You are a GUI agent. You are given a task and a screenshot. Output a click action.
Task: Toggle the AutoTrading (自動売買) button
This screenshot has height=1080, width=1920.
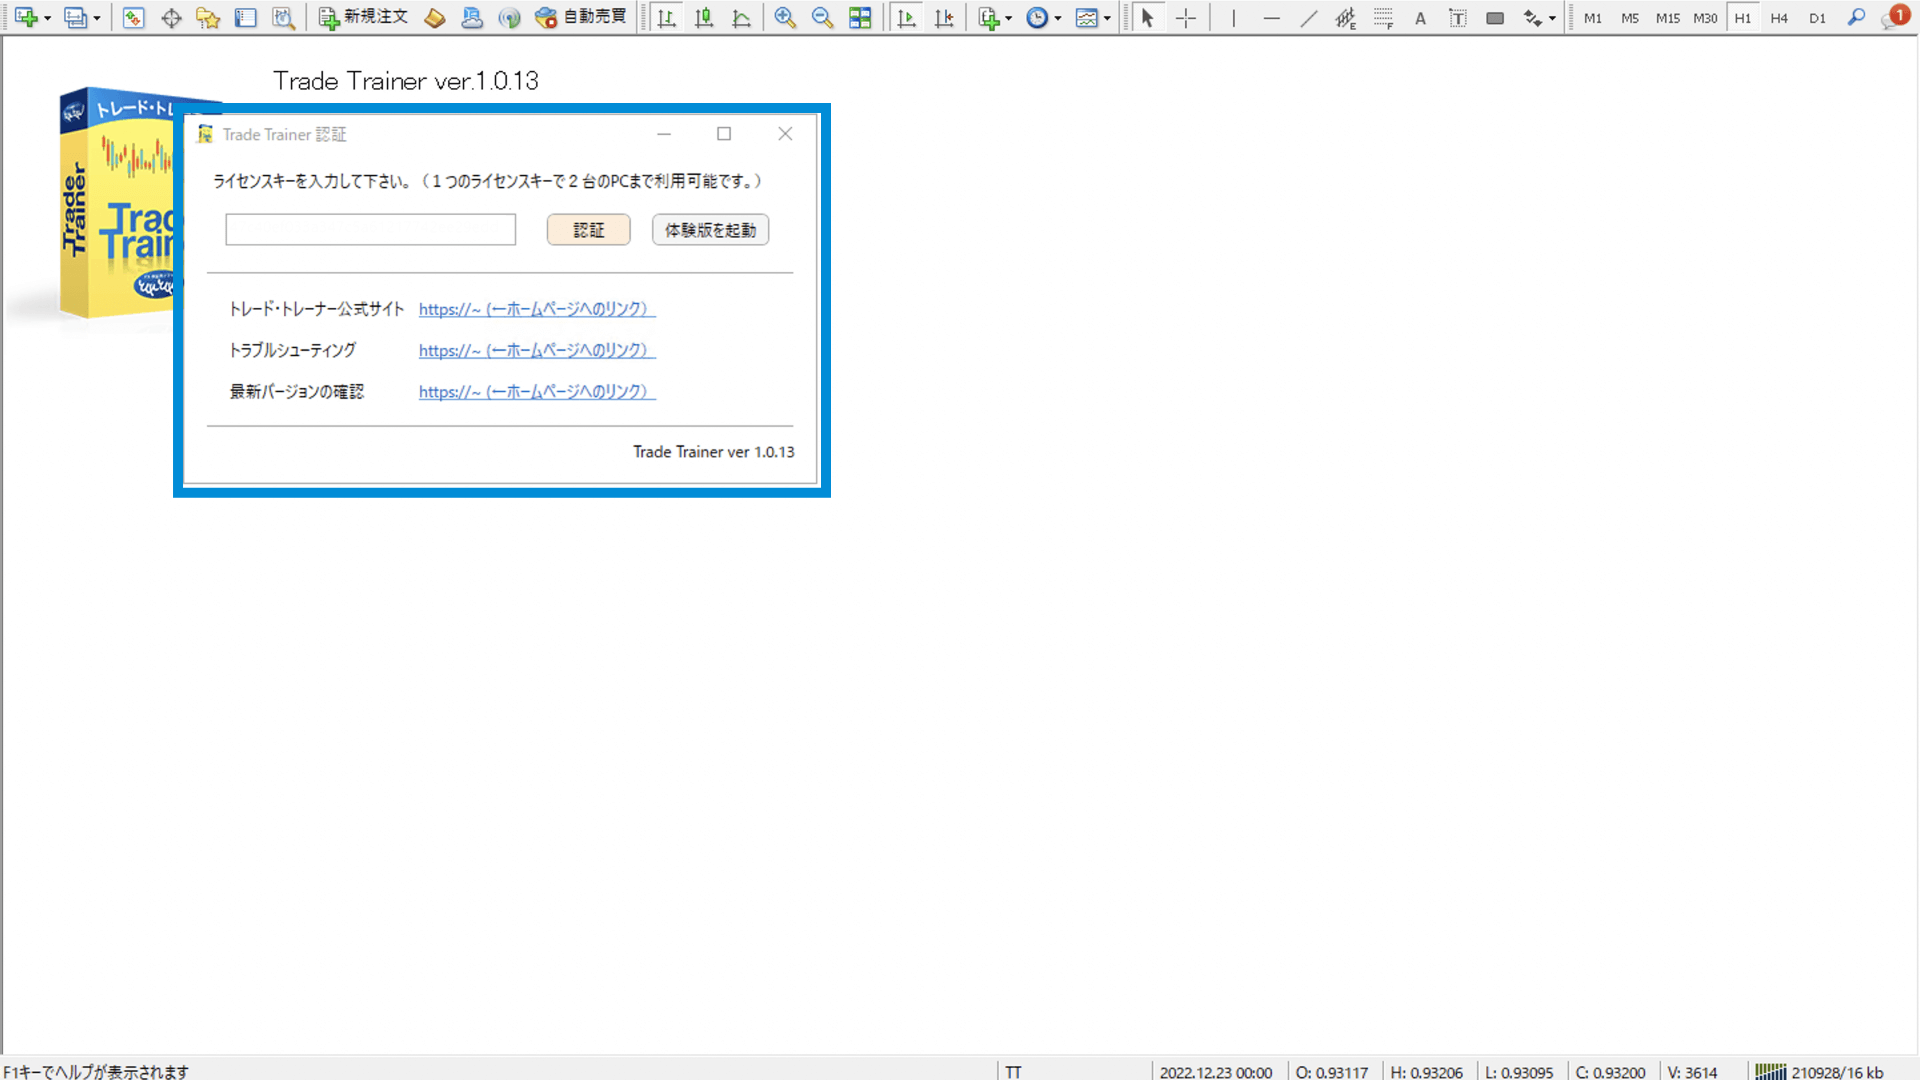(581, 17)
